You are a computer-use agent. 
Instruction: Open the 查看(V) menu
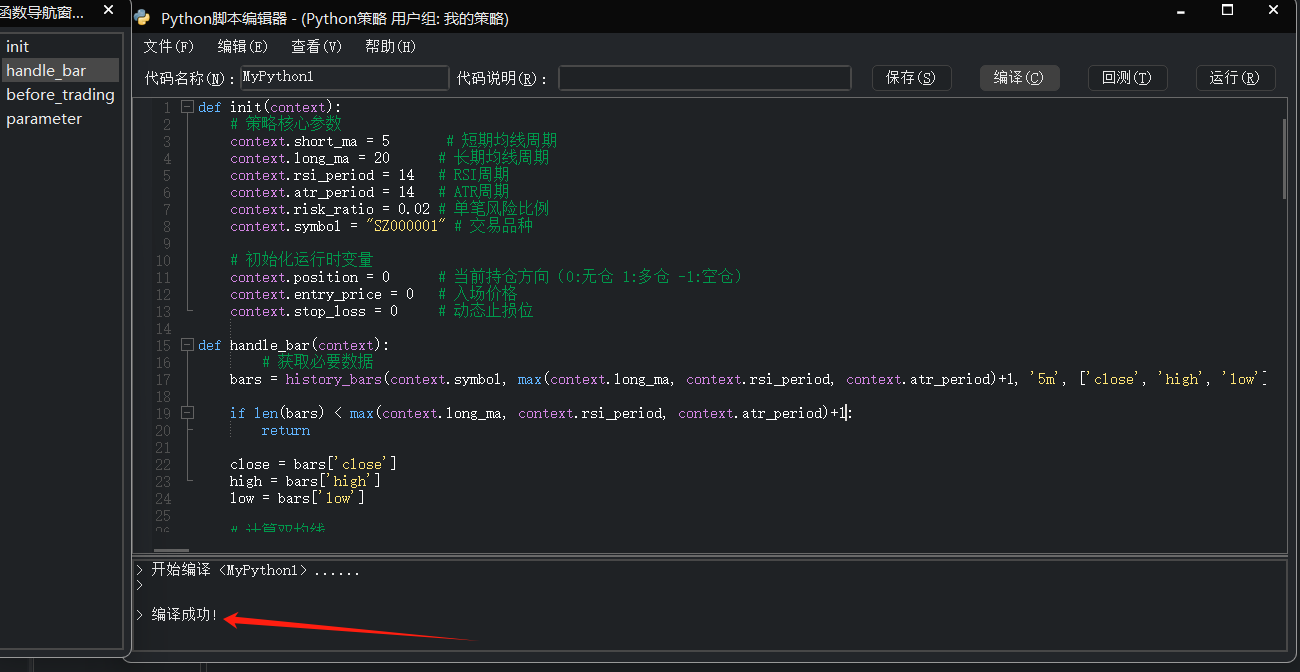click(x=316, y=46)
